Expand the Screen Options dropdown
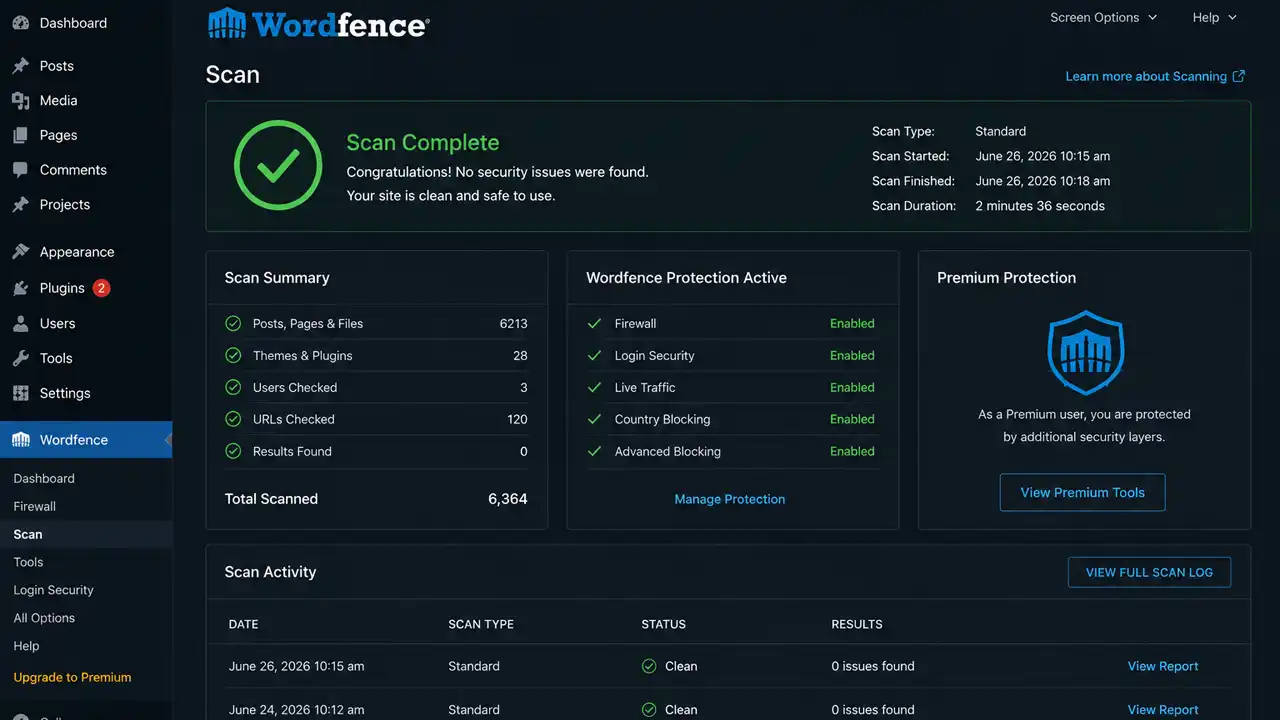The height and width of the screenshot is (720, 1280). (x=1103, y=17)
